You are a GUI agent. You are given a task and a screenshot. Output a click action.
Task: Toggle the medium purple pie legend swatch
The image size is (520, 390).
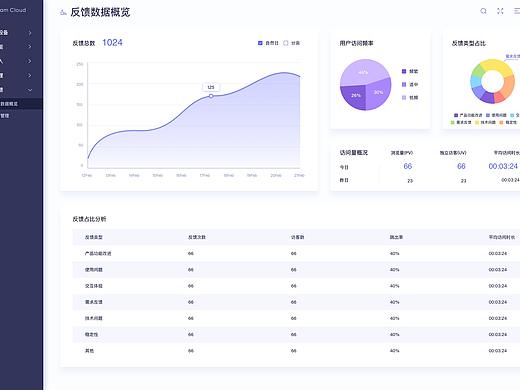pyautogui.click(x=404, y=84)
